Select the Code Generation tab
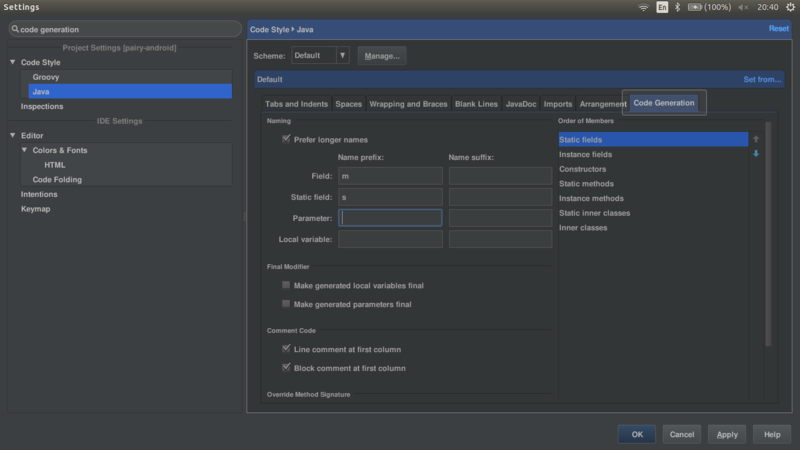The height and width of the screenshot is (450, 800). [664, 103]
